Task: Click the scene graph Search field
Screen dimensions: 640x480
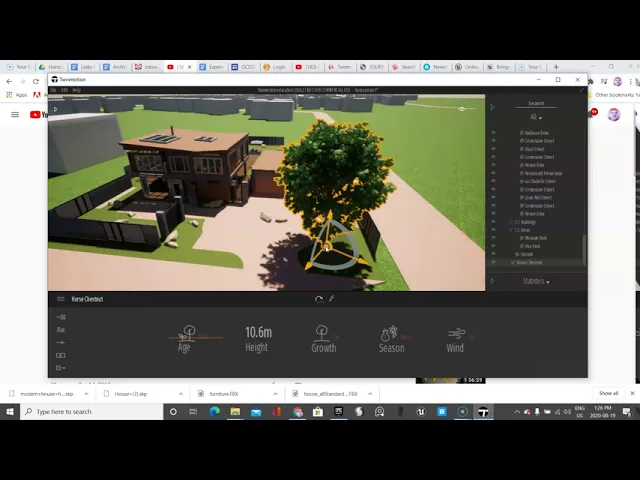Action: click(536, 104)
